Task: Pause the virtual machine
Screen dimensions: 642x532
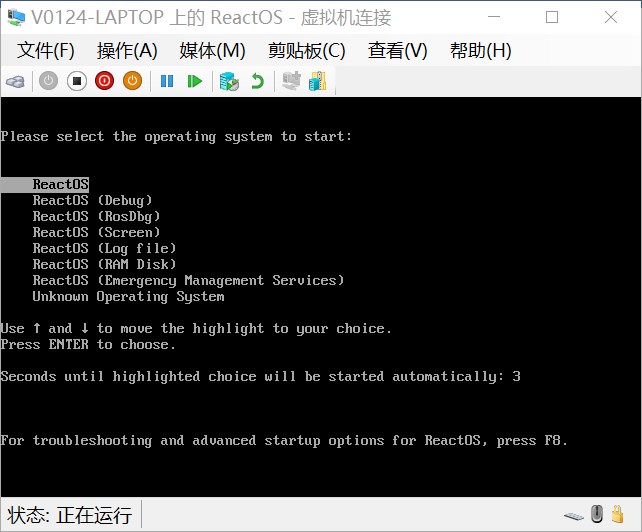Action: (x=167, y=81)
